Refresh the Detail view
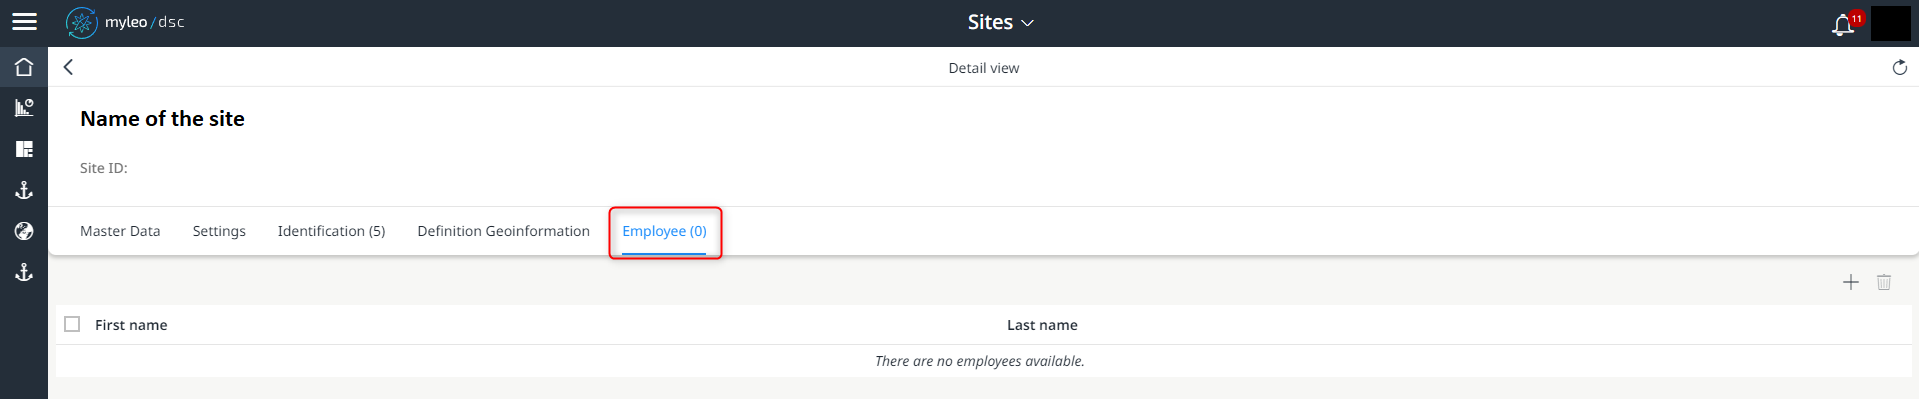Screen dimensions: 1919x399 (1899, 67)
